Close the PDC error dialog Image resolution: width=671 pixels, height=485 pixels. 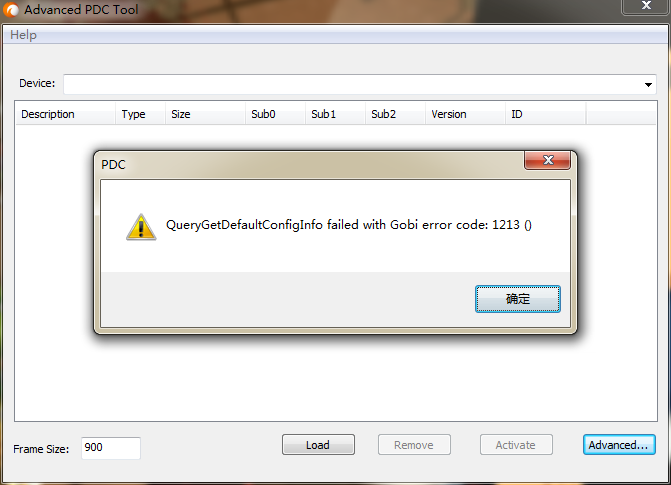point(547,160)
